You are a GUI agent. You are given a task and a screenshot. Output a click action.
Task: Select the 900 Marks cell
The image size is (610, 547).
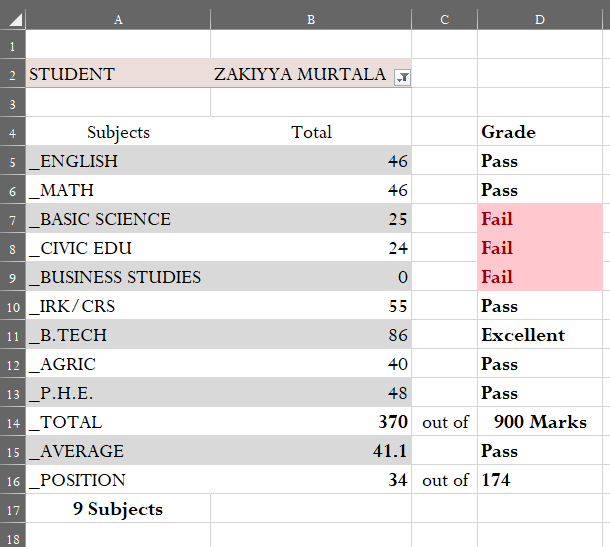(540, 422)
